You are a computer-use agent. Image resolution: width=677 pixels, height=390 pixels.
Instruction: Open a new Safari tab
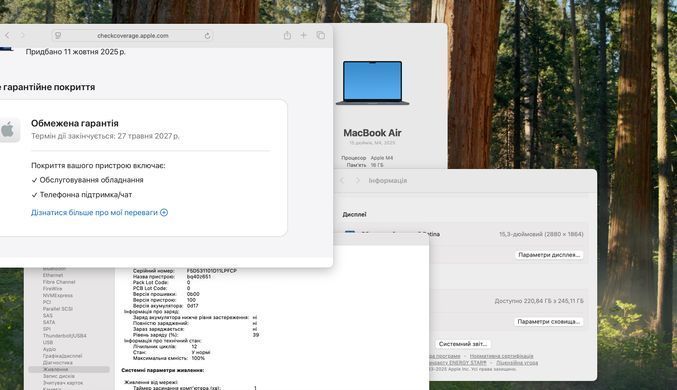pyautogui.click(x=304, y=35)
